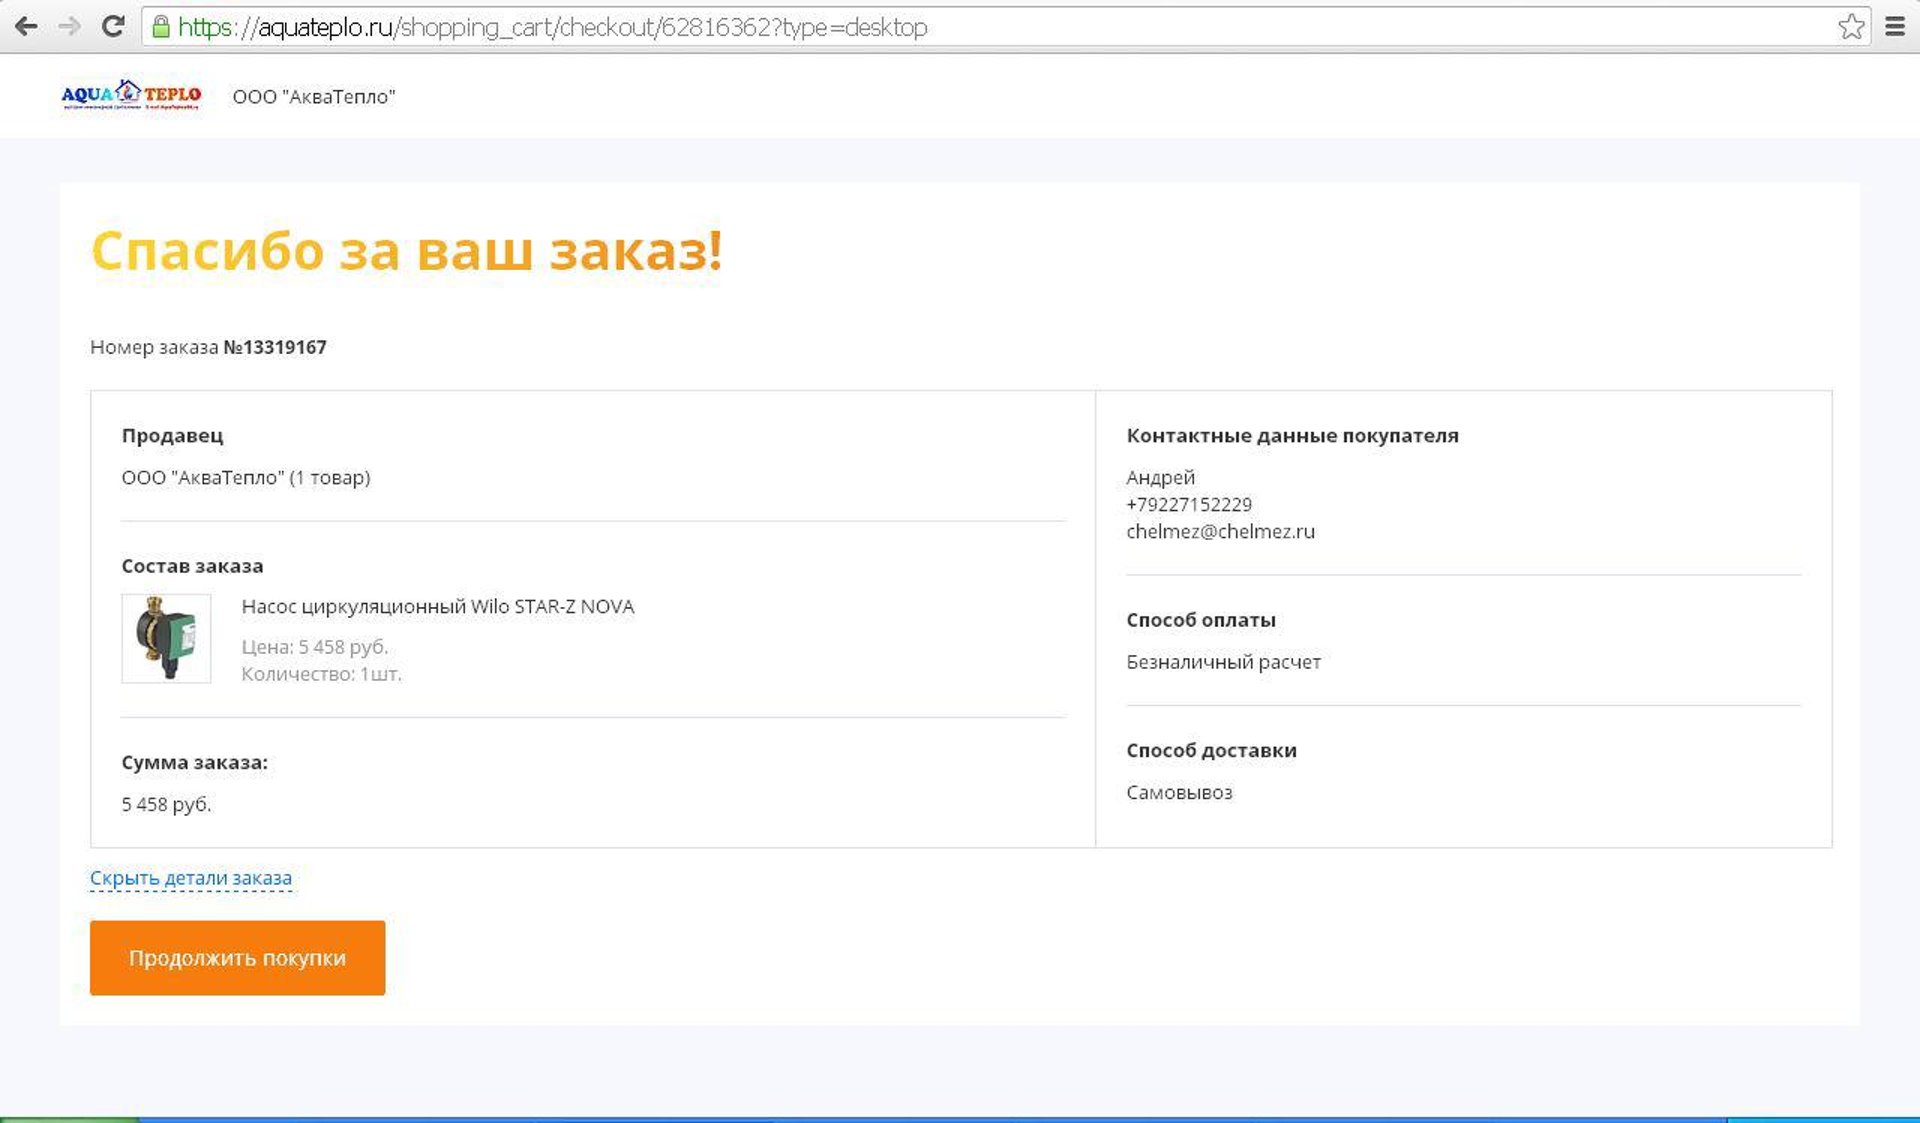
Task: Click the green padlock security icon
Action: (161, 27)
